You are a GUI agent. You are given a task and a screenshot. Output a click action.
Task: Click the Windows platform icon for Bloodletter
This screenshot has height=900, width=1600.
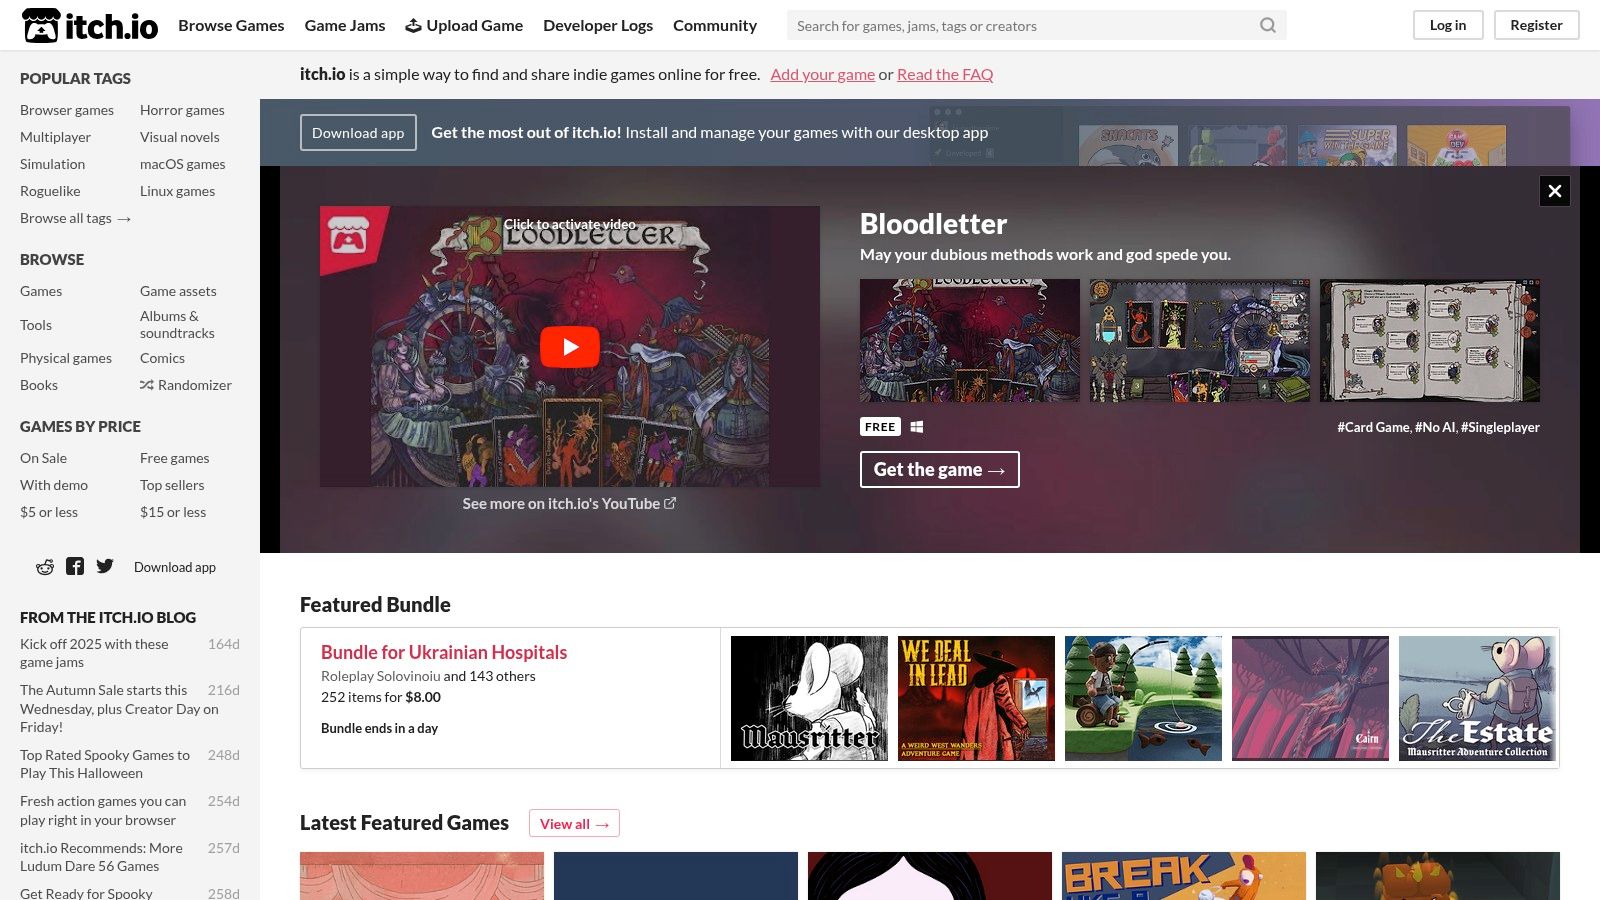point(917,427)
